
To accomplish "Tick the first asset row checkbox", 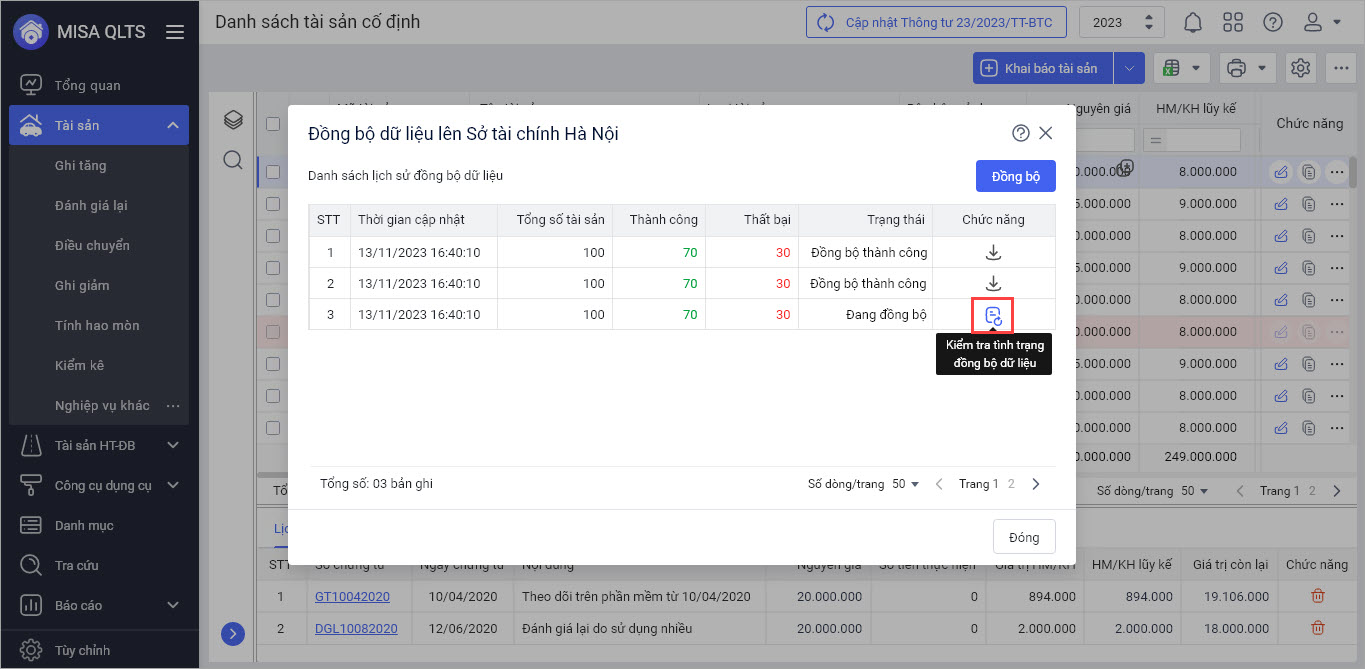I will click(x=273, y=172).
